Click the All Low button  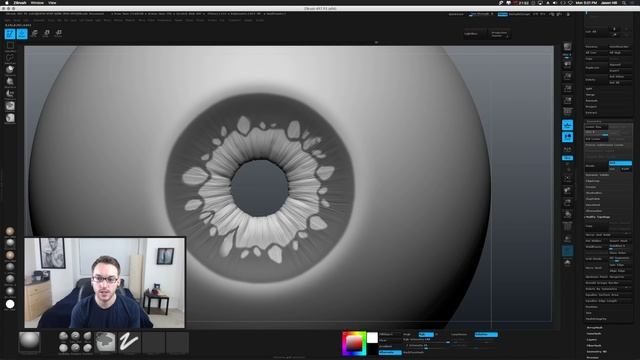pos(596,53)
